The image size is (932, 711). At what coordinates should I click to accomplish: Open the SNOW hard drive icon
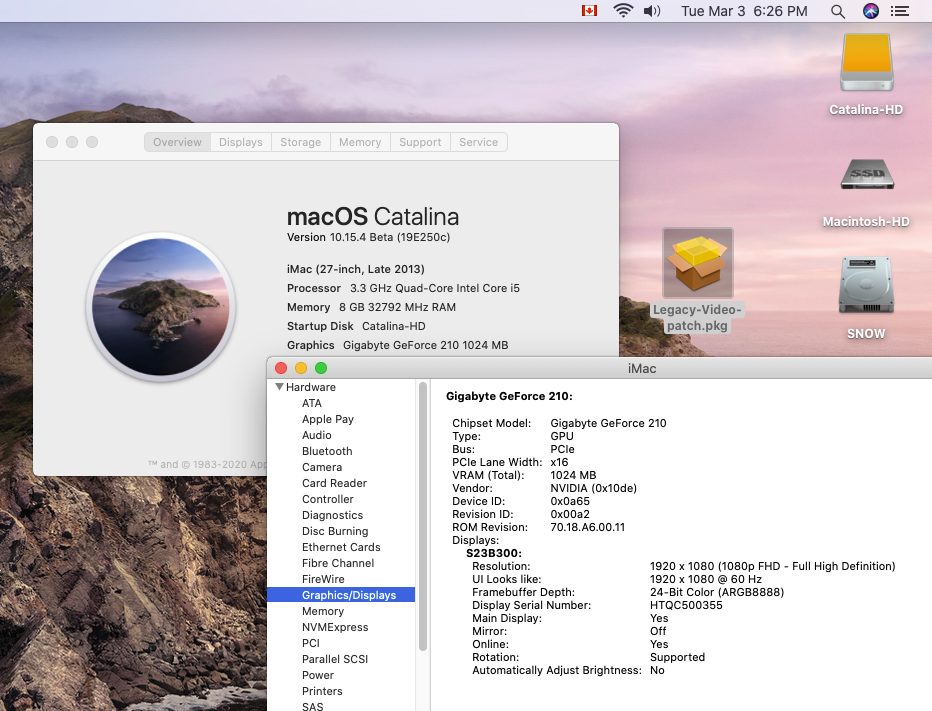pyautogui.click(x=866, y=285)
